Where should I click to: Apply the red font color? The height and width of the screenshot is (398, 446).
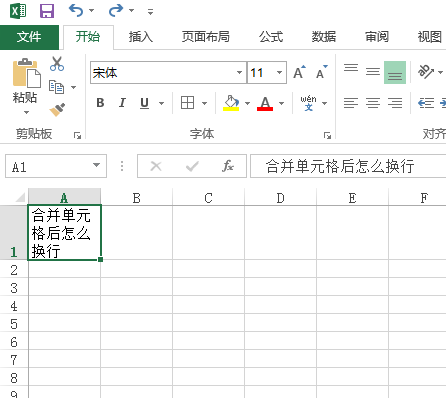coord(265,103)
